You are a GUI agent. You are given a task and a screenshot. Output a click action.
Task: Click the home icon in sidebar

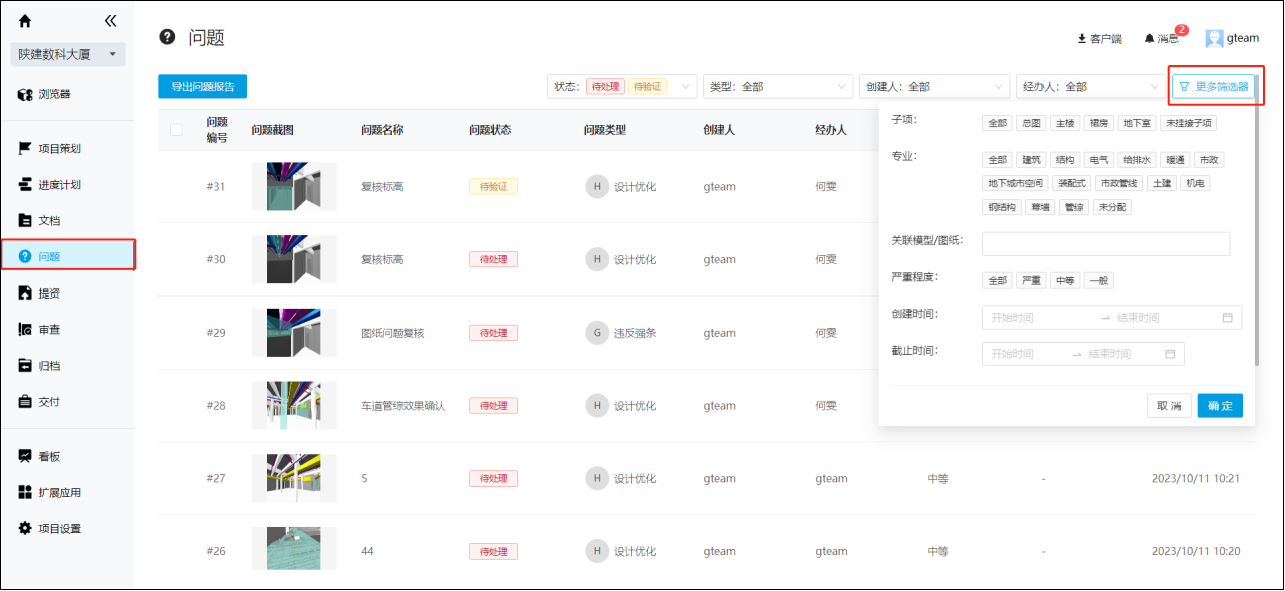(25, 21)
